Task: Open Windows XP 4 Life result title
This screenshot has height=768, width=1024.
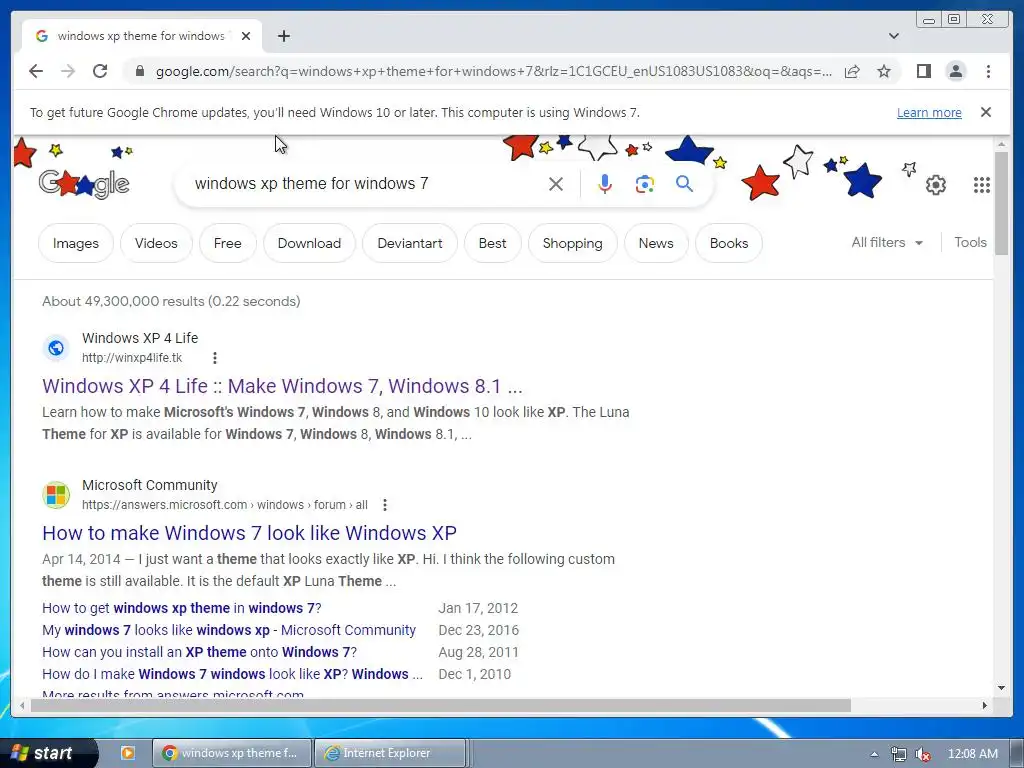Action: (282, 386)
